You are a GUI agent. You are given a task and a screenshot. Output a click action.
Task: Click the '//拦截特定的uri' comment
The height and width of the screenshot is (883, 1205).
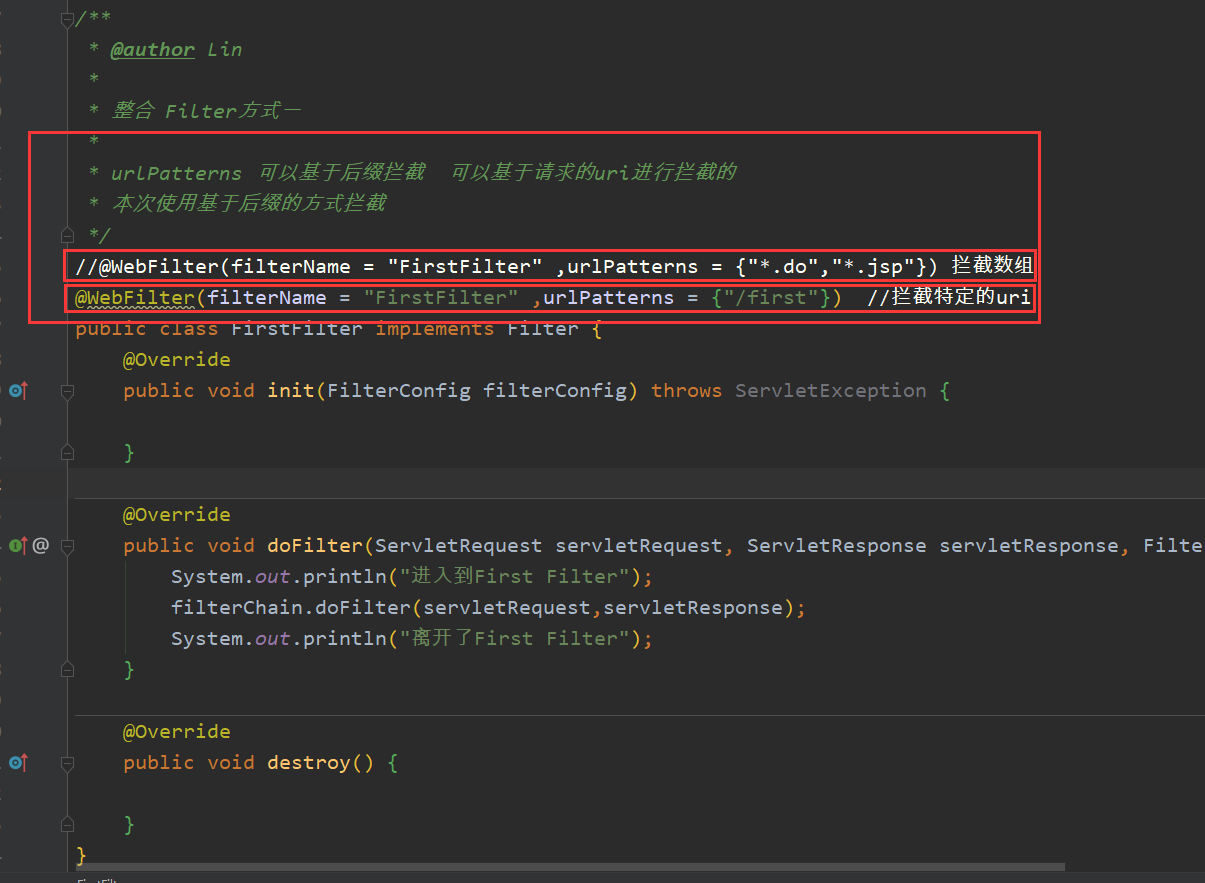(949, 298)
